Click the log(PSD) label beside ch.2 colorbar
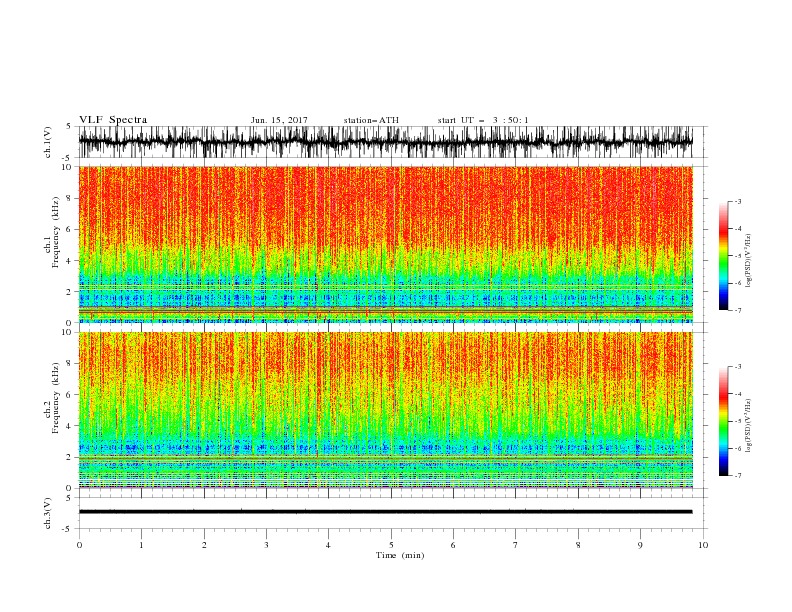 pyautogui.click(x=748, y=426)
